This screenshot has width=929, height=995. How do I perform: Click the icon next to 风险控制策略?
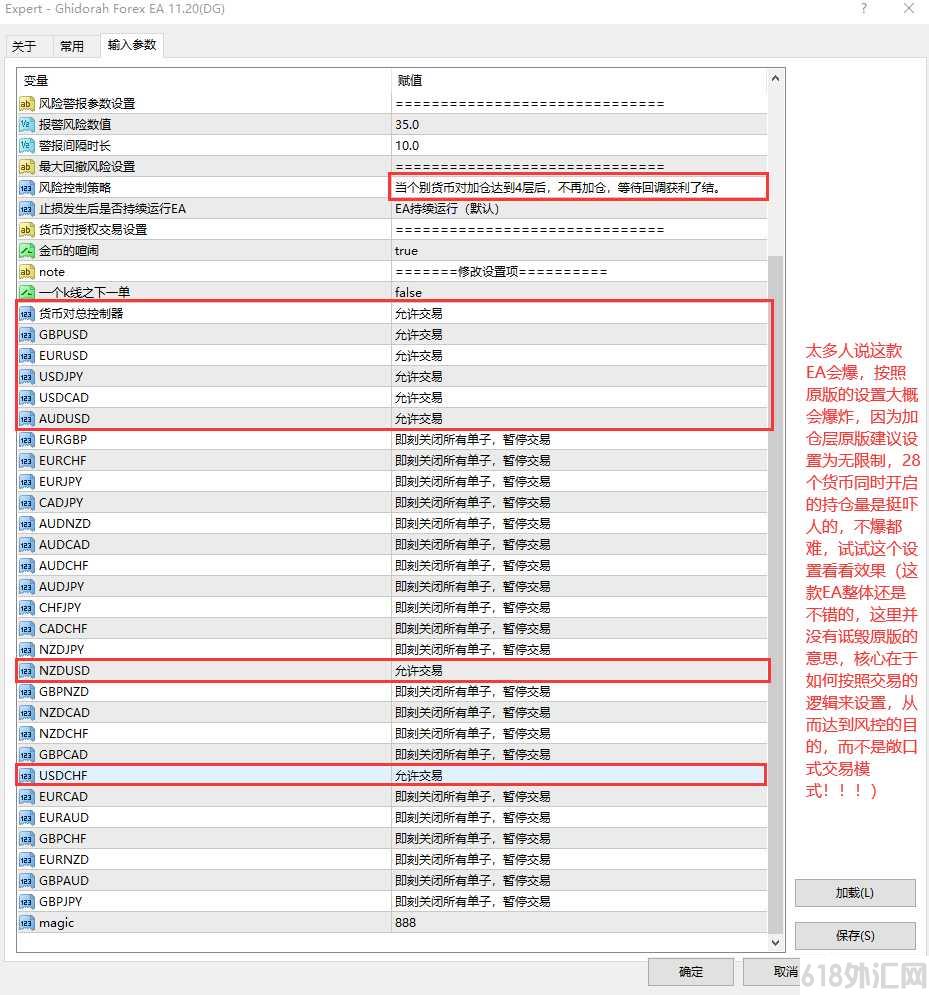pyautogui.click(x=26, y=187)
